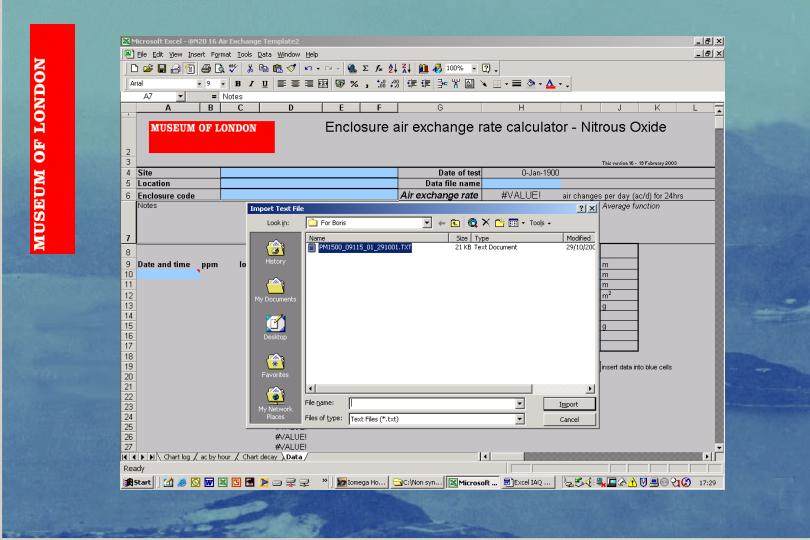Center cell text
The height and width of the screenshot is (540, 810).
pos(295,84)
